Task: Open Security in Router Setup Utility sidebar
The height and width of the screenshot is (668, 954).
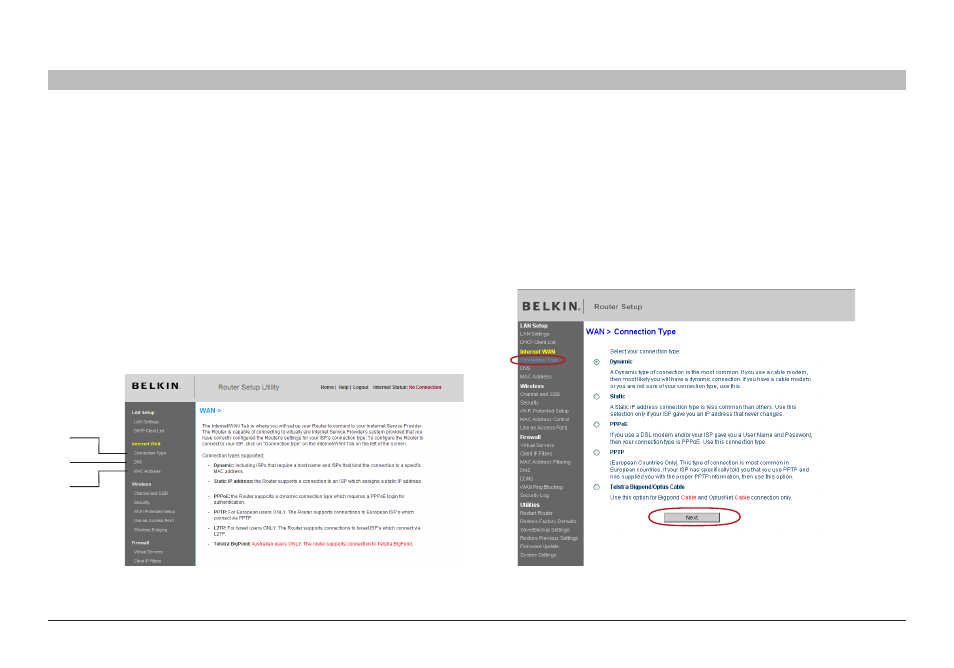Action: [x=142, y=503]
